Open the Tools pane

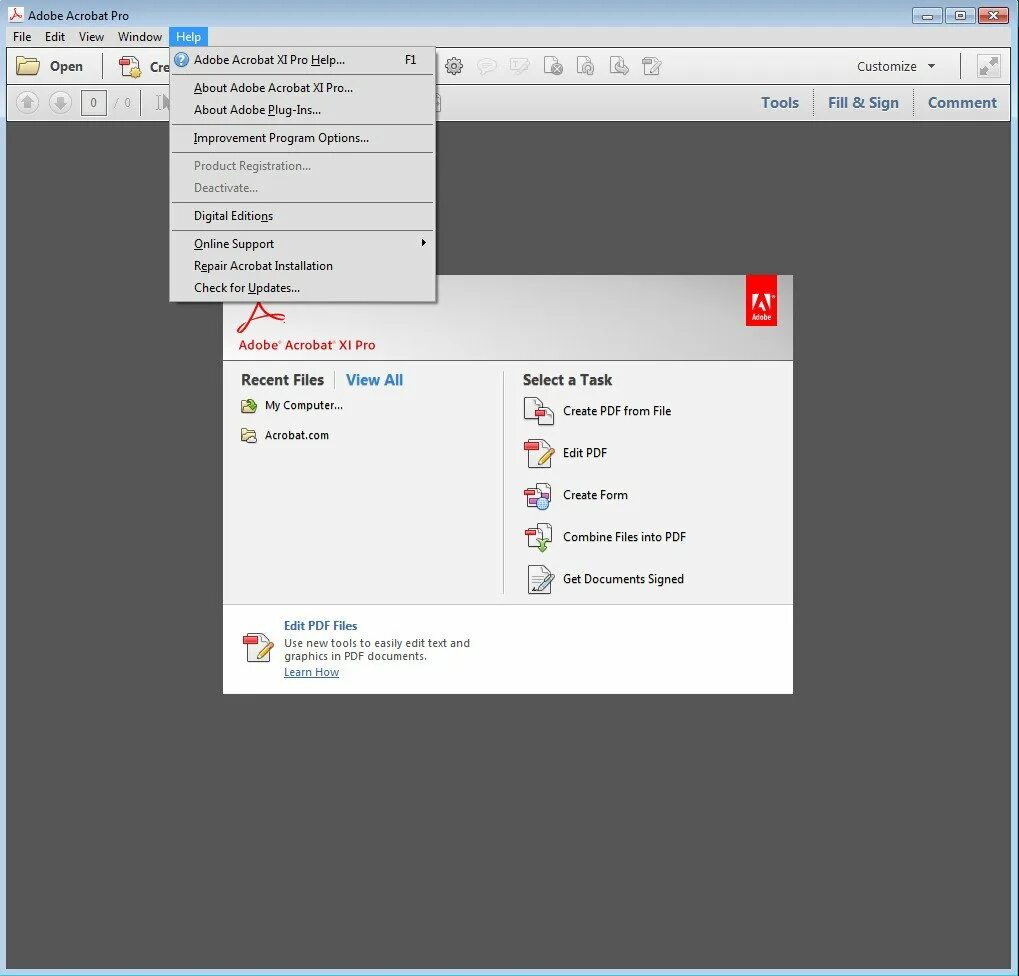780,103
